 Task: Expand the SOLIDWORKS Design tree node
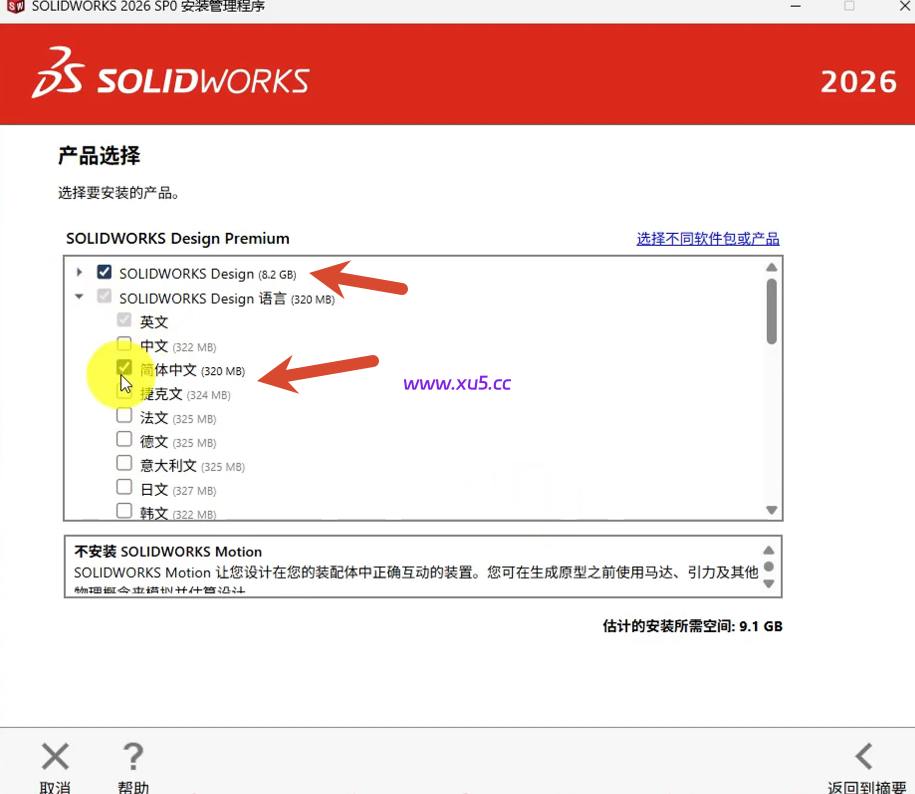[80, 272]
